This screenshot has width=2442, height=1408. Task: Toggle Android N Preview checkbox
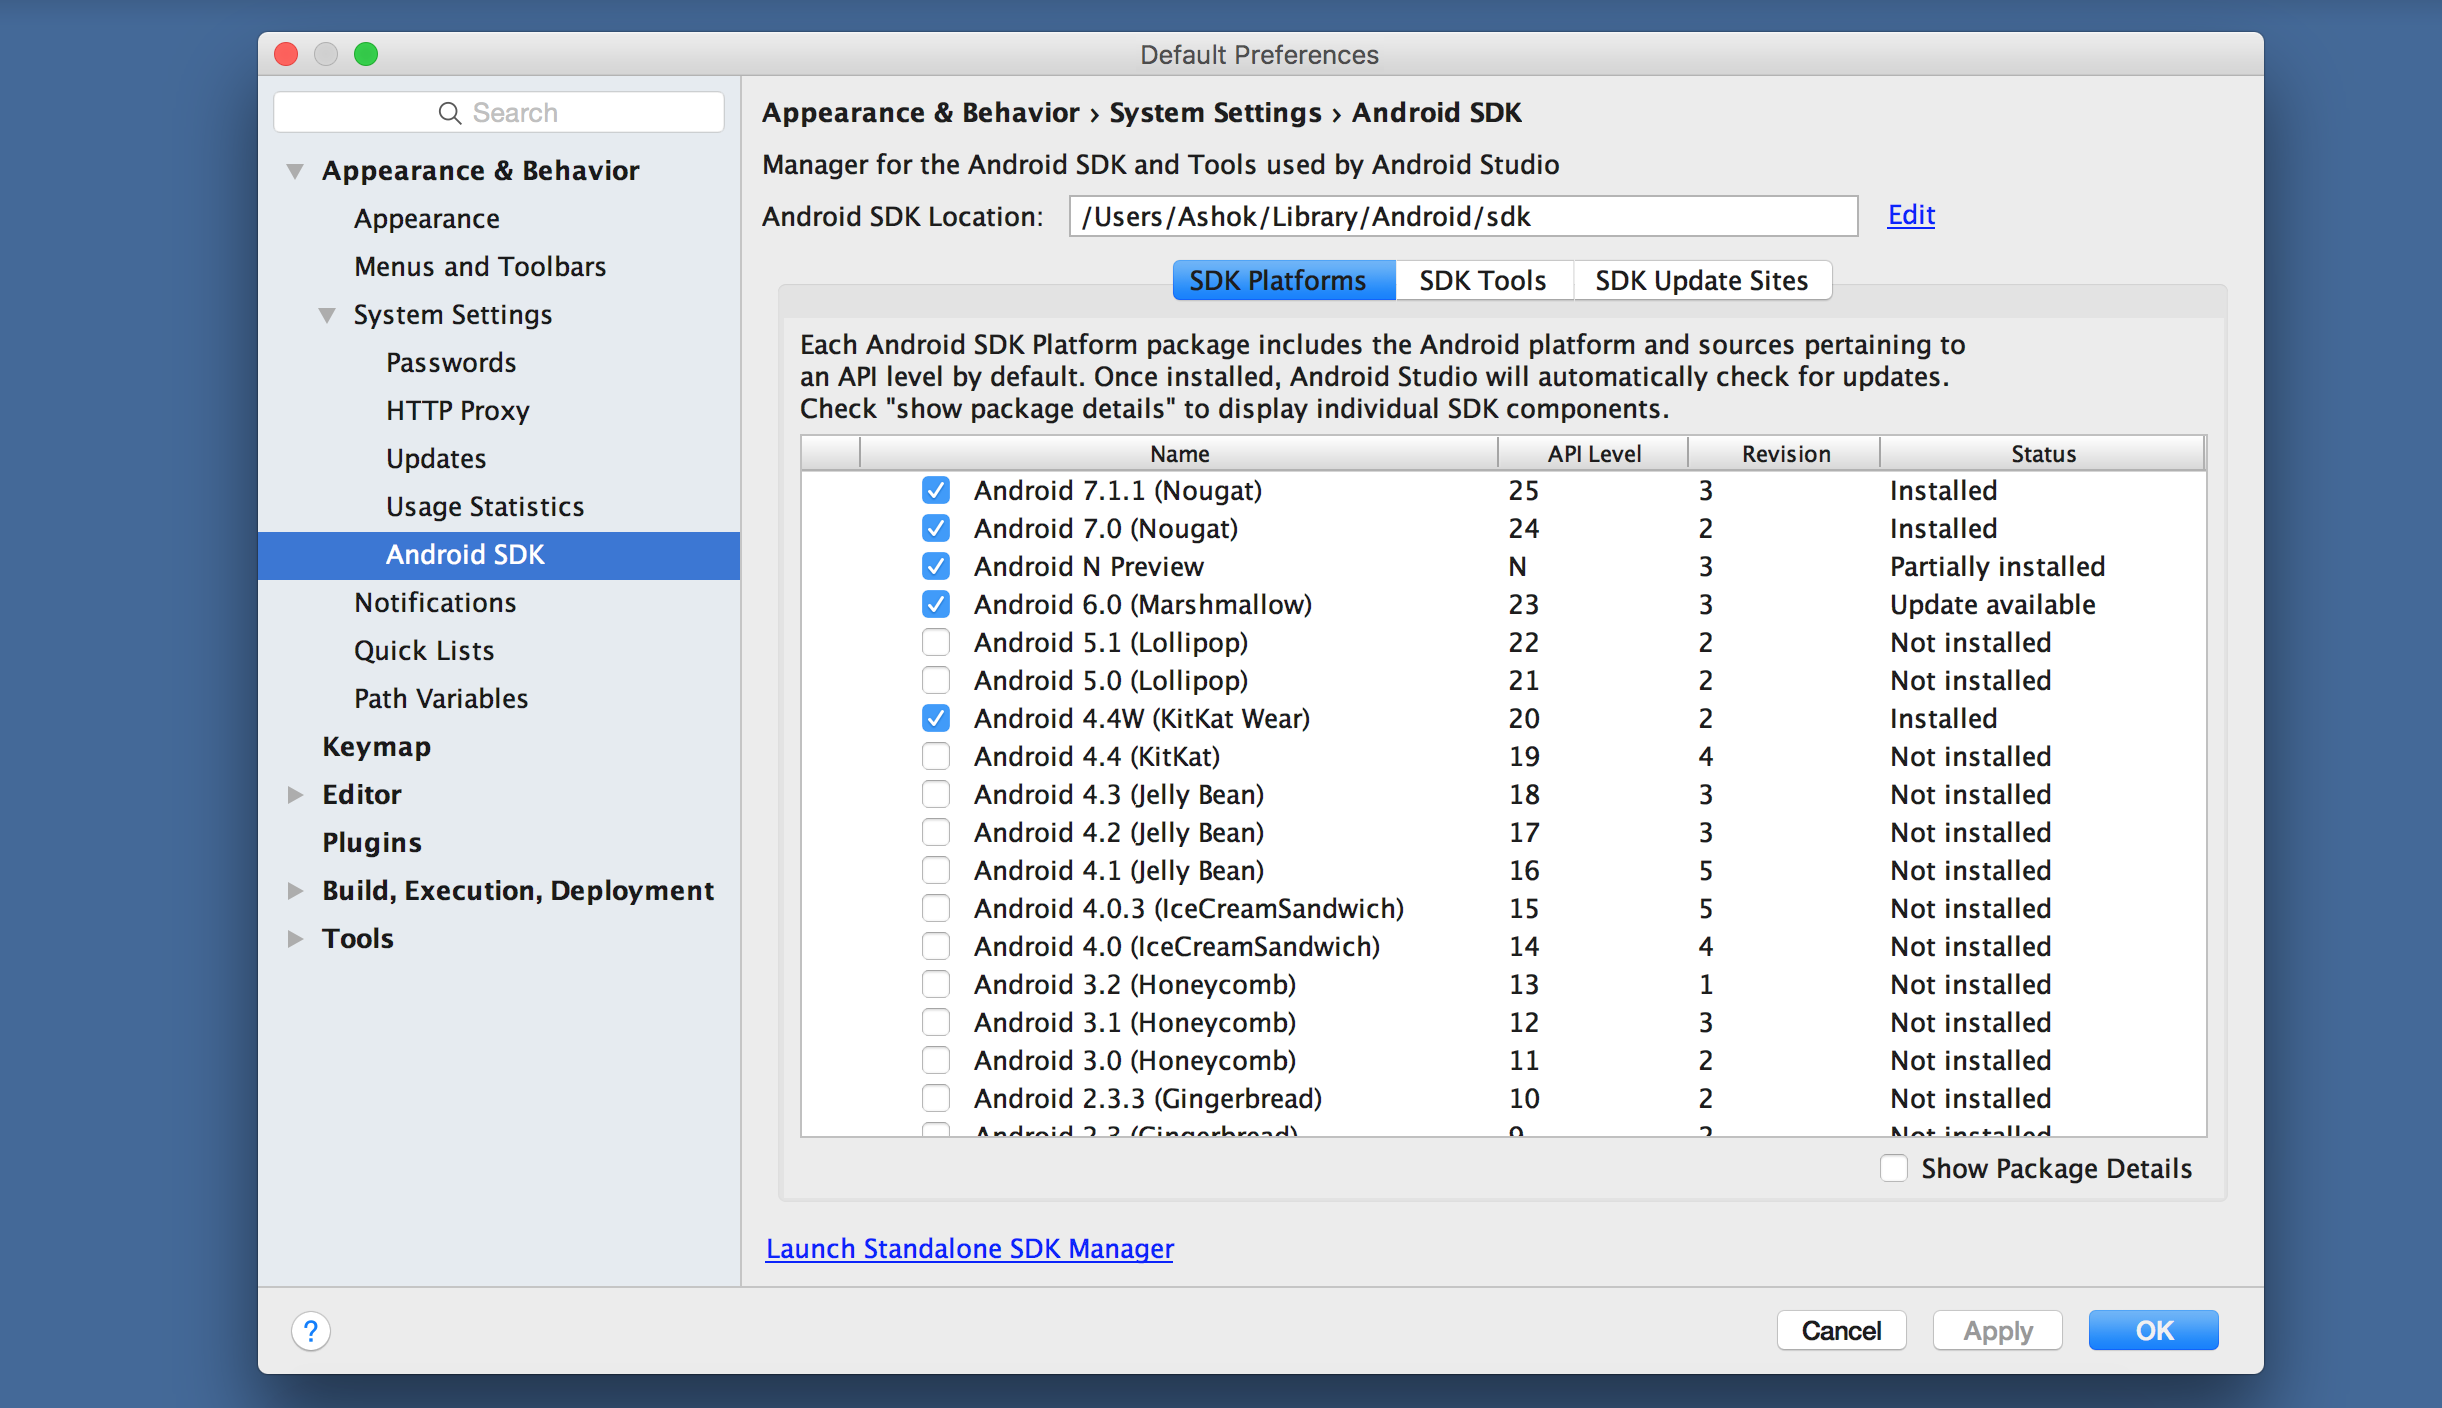coord(936,566)
